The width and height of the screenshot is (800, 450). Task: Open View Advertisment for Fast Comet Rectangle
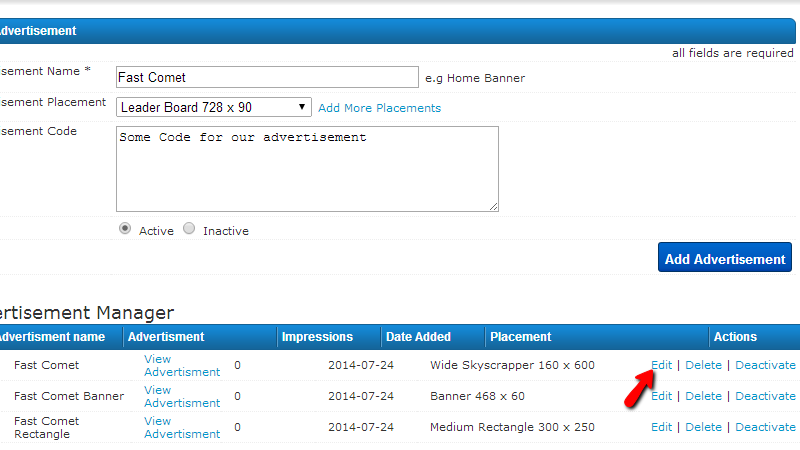(182, 428)
